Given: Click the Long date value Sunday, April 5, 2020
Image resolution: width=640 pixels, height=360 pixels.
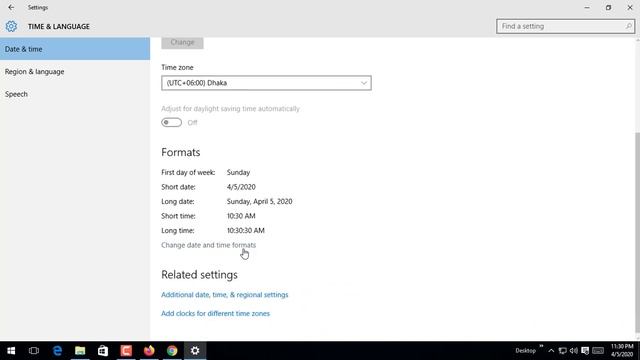Looking at the screenshot, I should coord(260,201).
